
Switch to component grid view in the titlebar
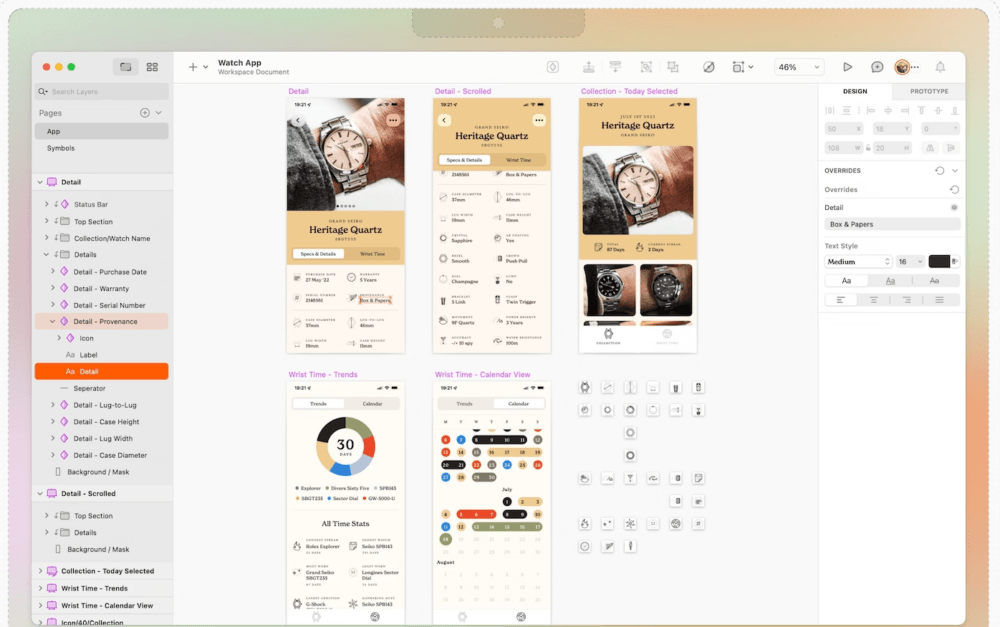(152, 66)
